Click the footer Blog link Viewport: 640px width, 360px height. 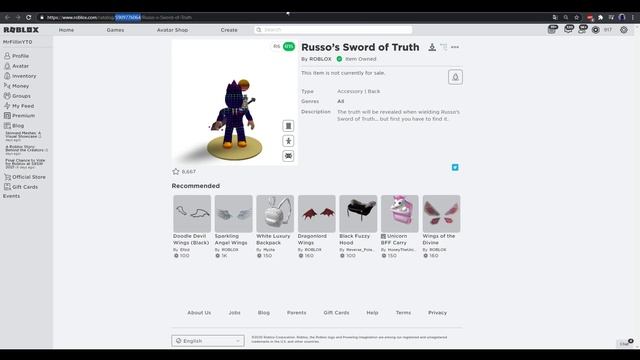[x=264, y=313]
